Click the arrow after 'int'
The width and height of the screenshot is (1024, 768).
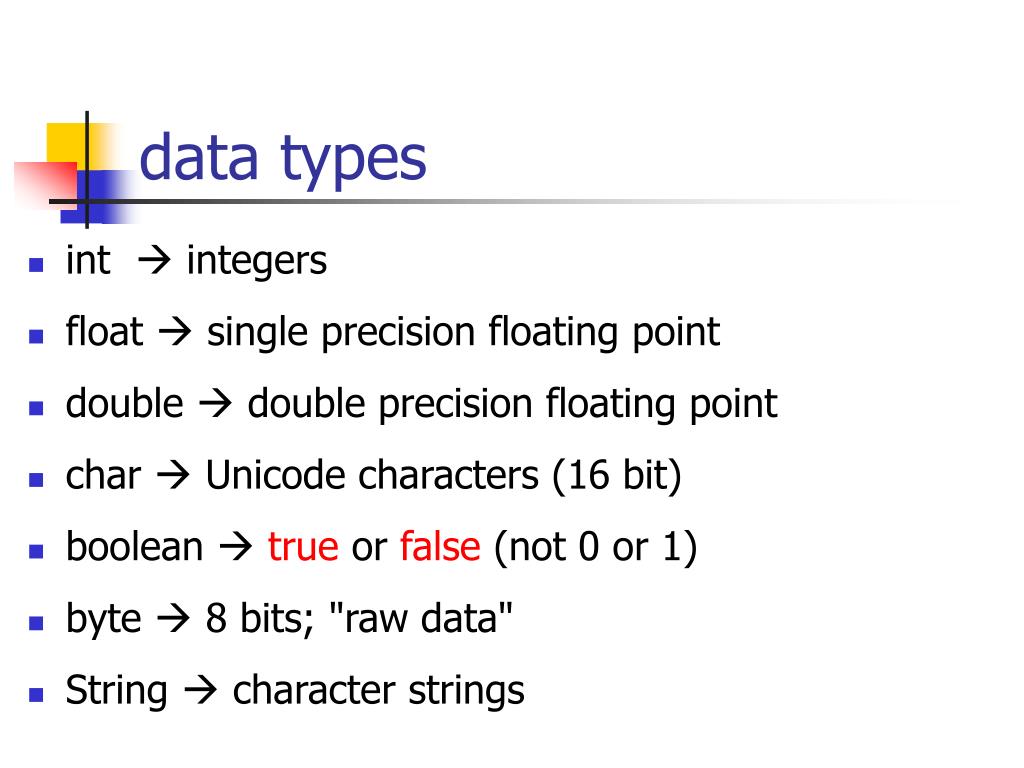154,261
